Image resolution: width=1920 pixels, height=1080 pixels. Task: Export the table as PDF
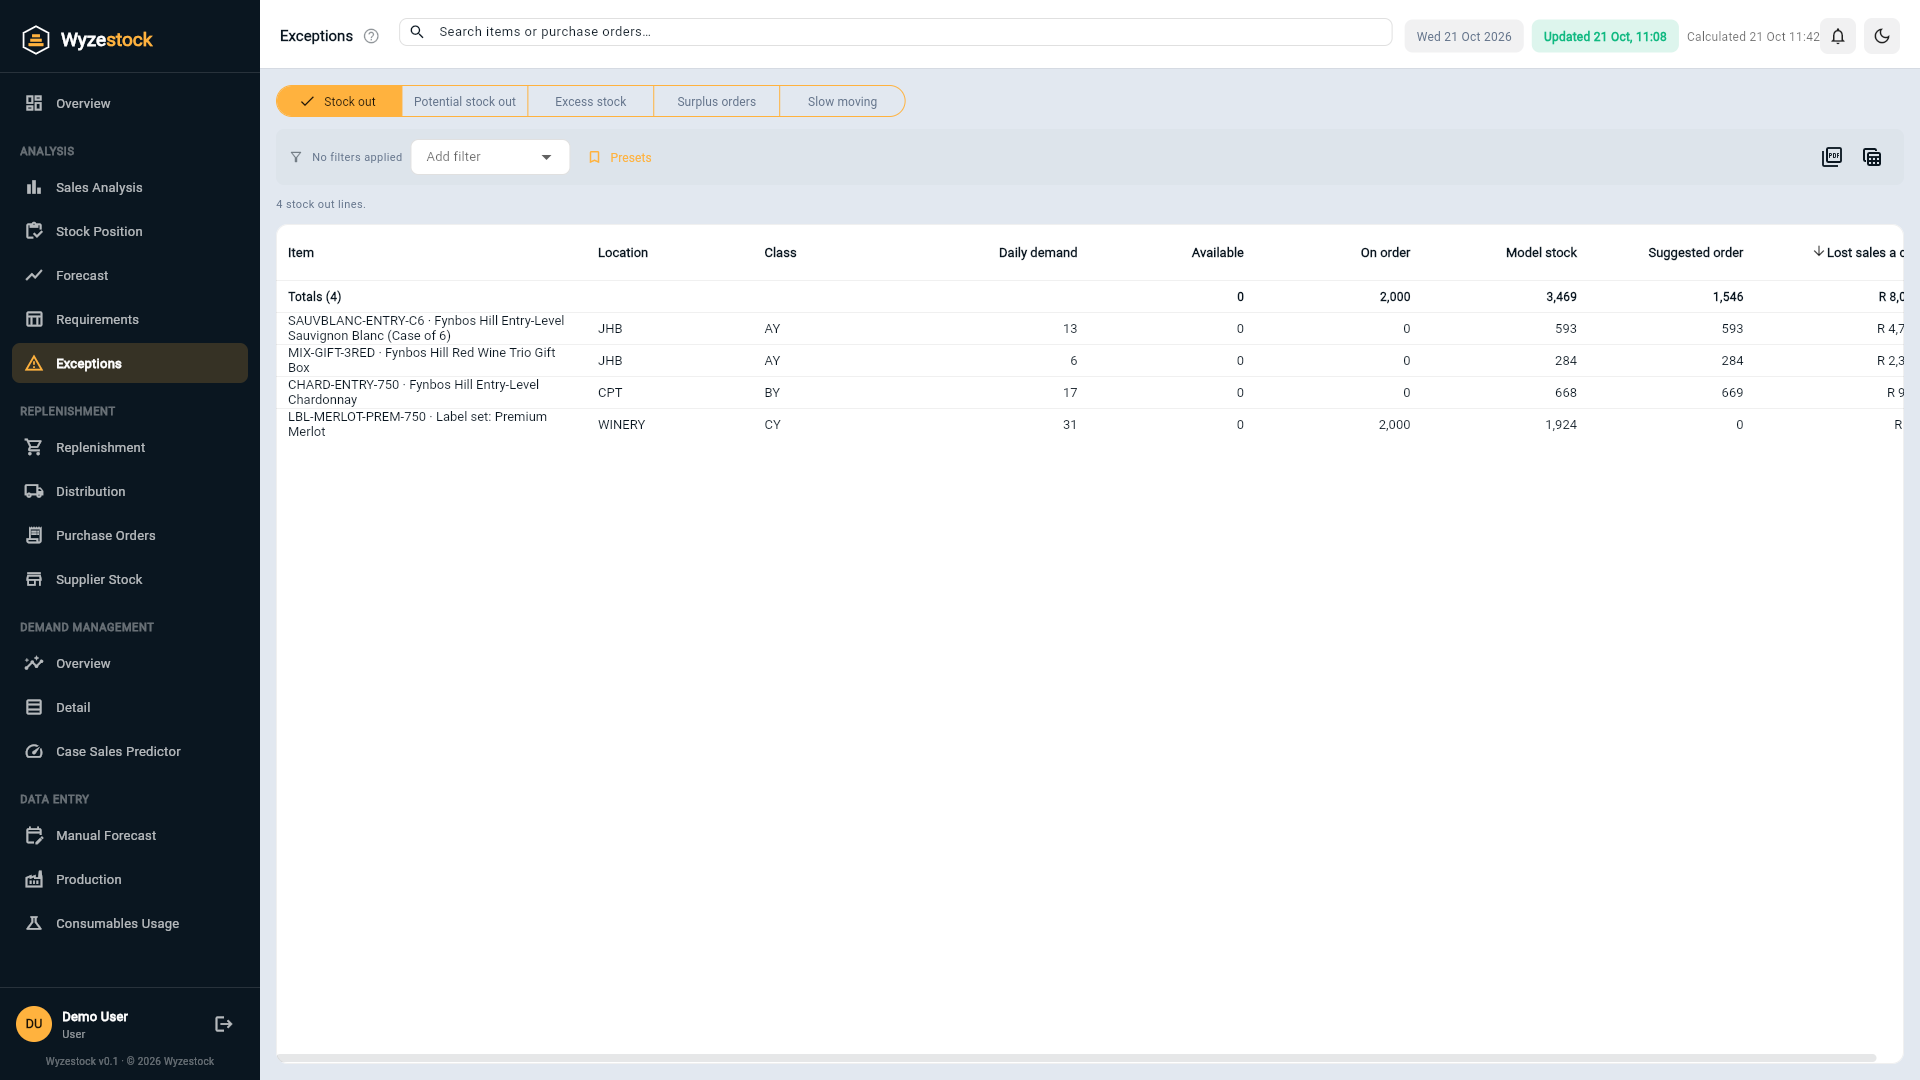click(1832, 157)
